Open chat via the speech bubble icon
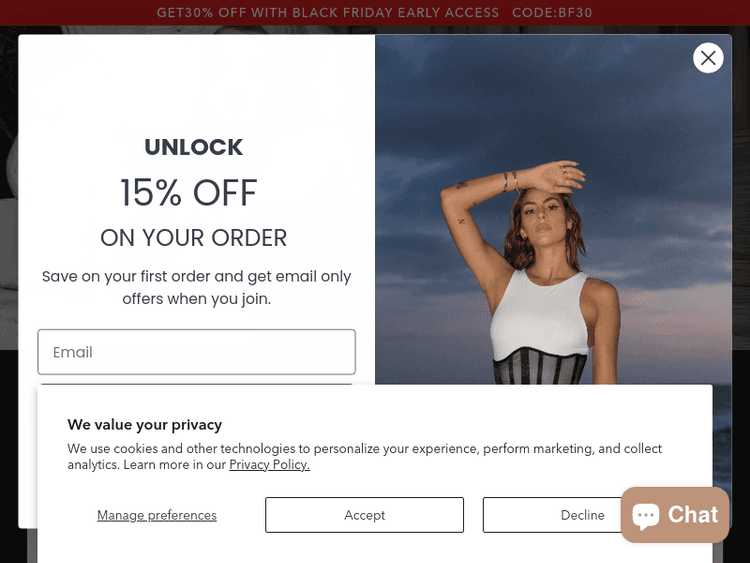 (x=646, y=515)
